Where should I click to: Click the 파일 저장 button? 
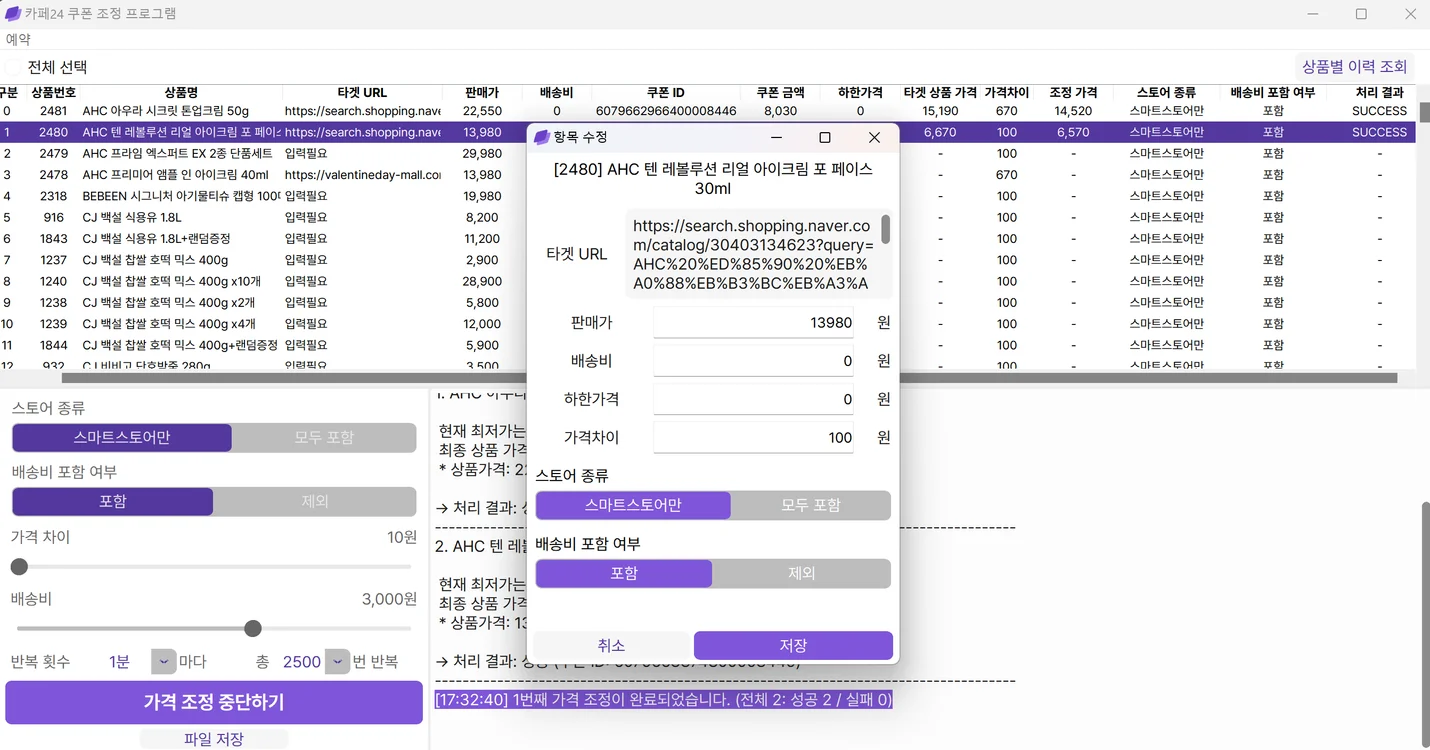click(x=214, y=739)
